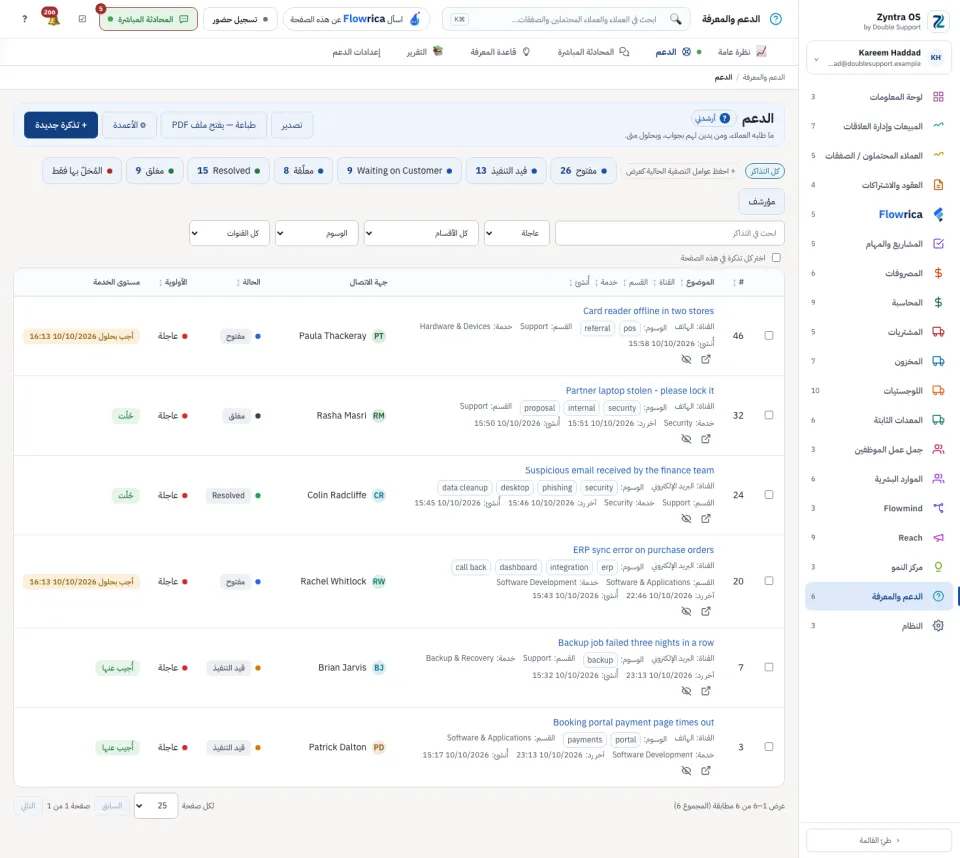Viewport: 960px width, 858px height.
Task: Select the checkbox for ticket 32
Action: click(x=769, y=415)
